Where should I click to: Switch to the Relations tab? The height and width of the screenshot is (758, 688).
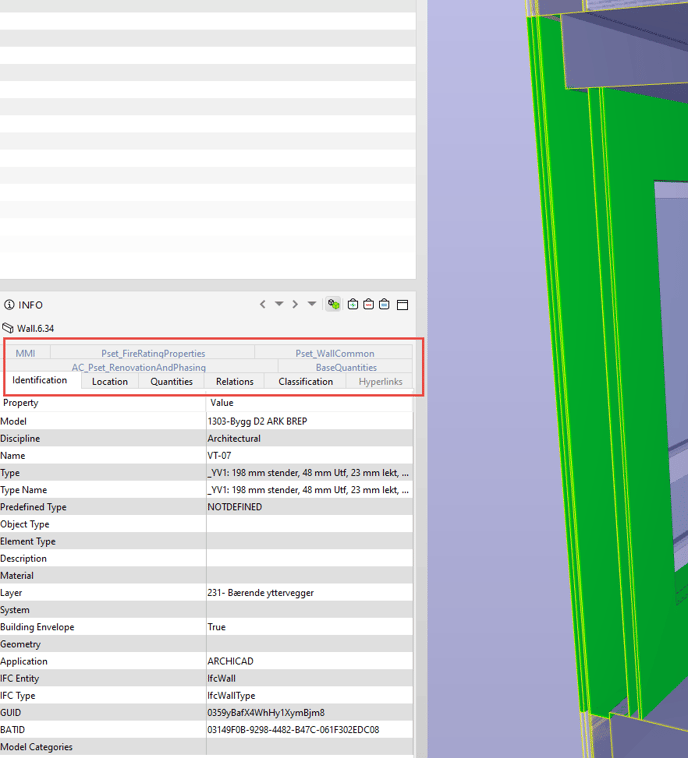click(x=234, y=381)
